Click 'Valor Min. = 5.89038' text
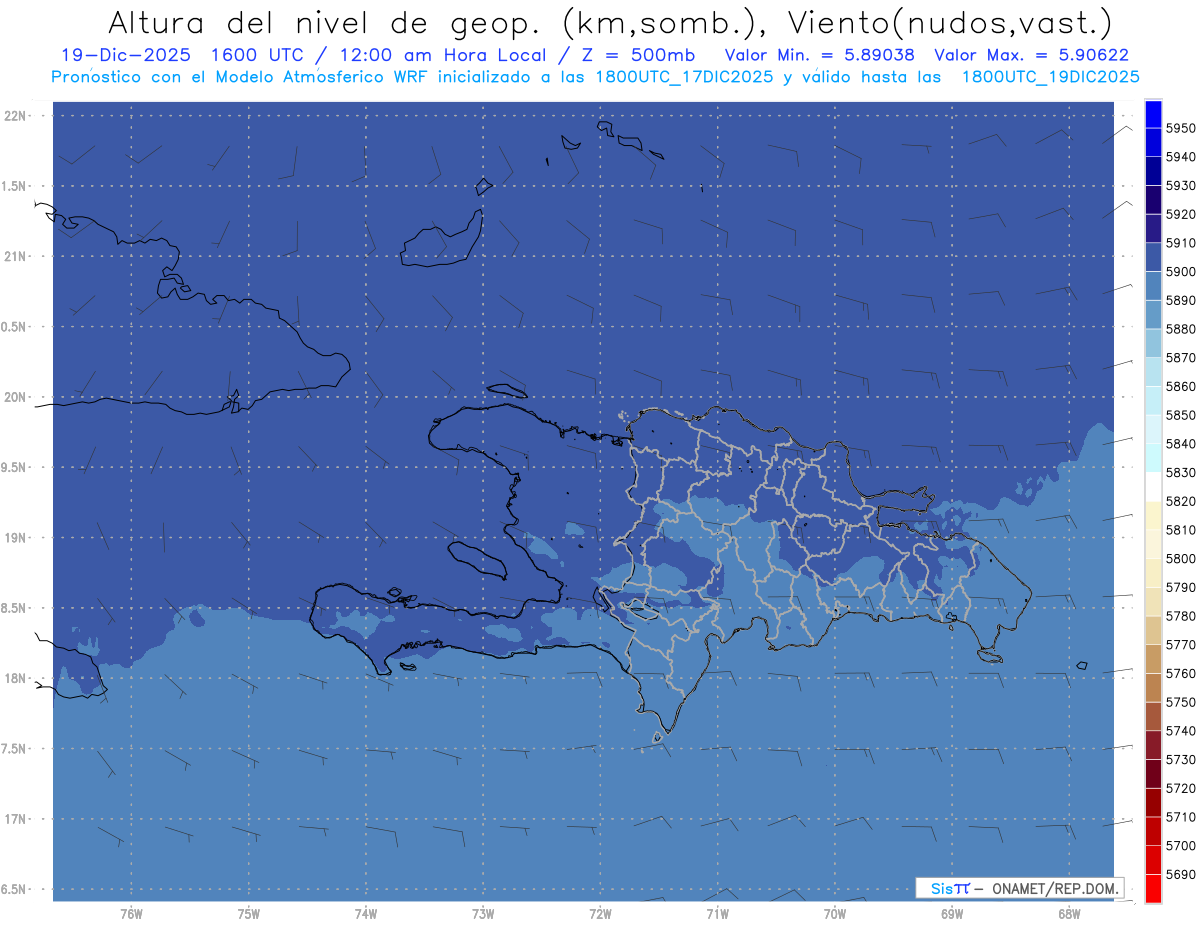1200x927 pixels. click(x=820, y=56)
